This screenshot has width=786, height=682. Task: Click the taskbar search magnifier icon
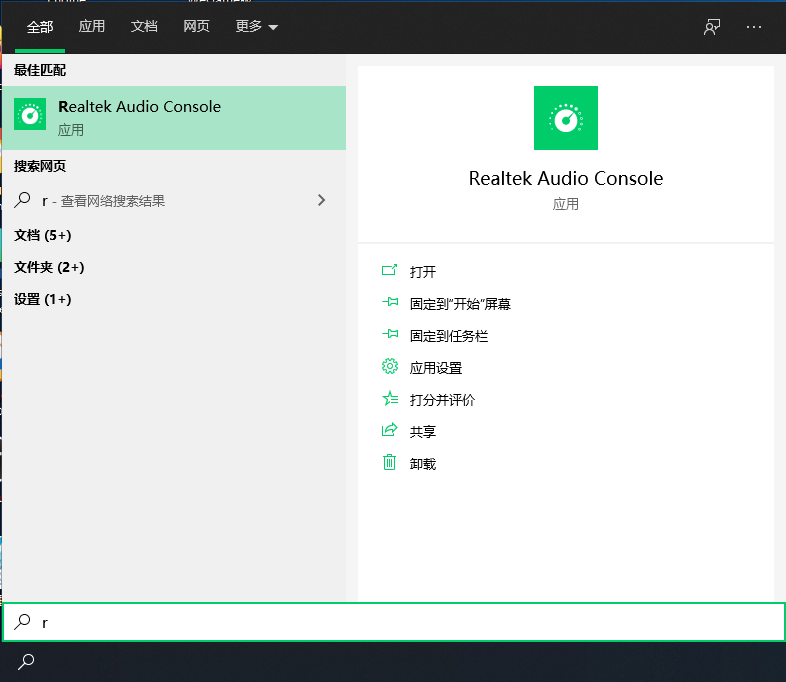(x=27, y=661)
